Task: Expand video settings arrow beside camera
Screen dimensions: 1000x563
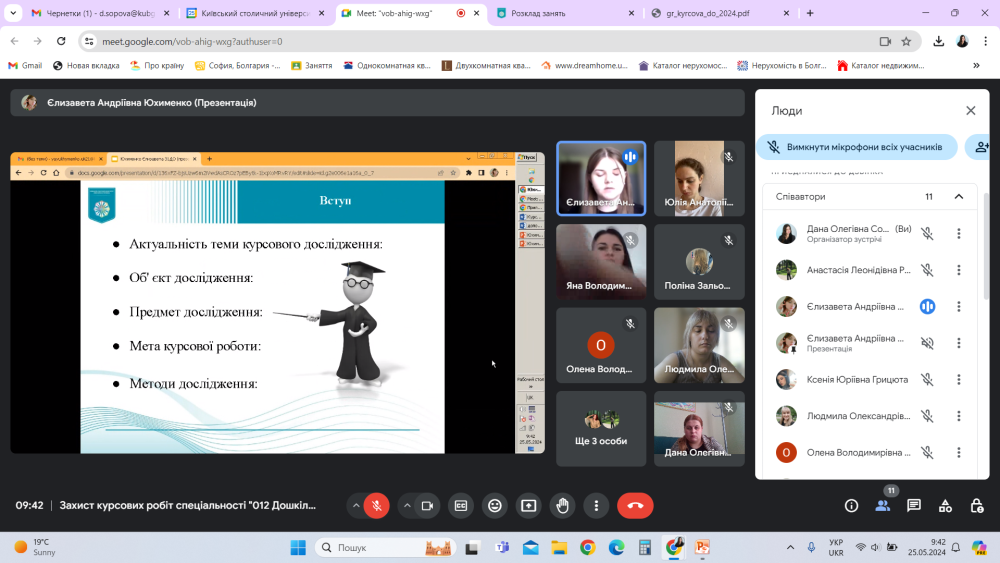Action: (406, 506)
